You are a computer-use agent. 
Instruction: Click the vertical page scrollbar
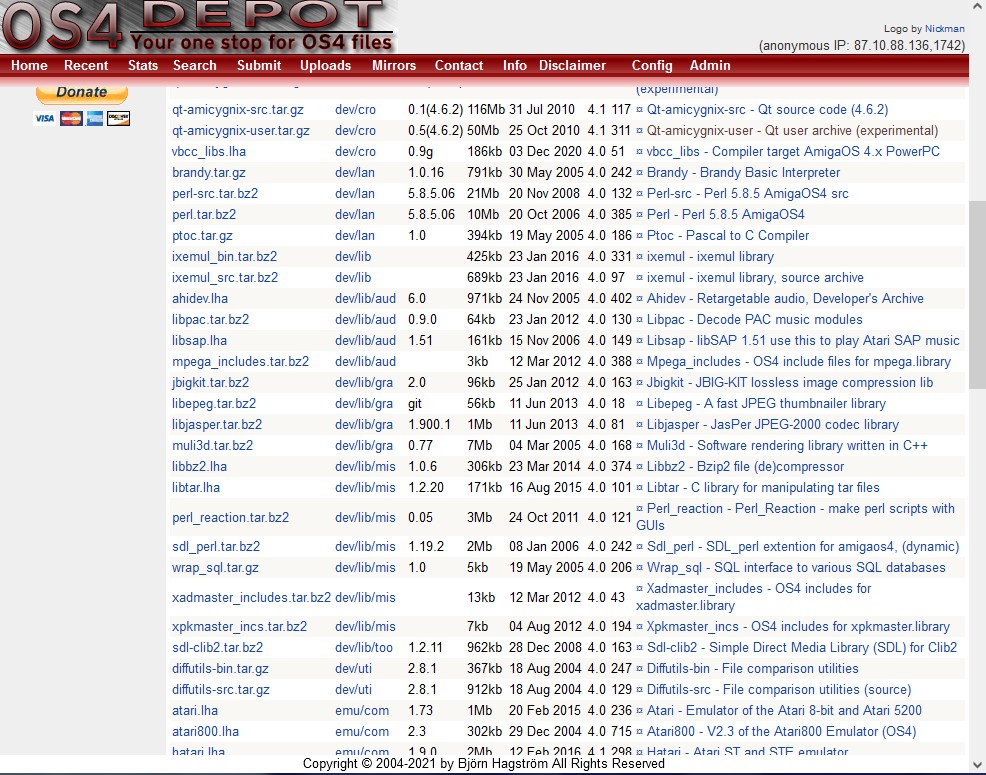pos(977,300)
